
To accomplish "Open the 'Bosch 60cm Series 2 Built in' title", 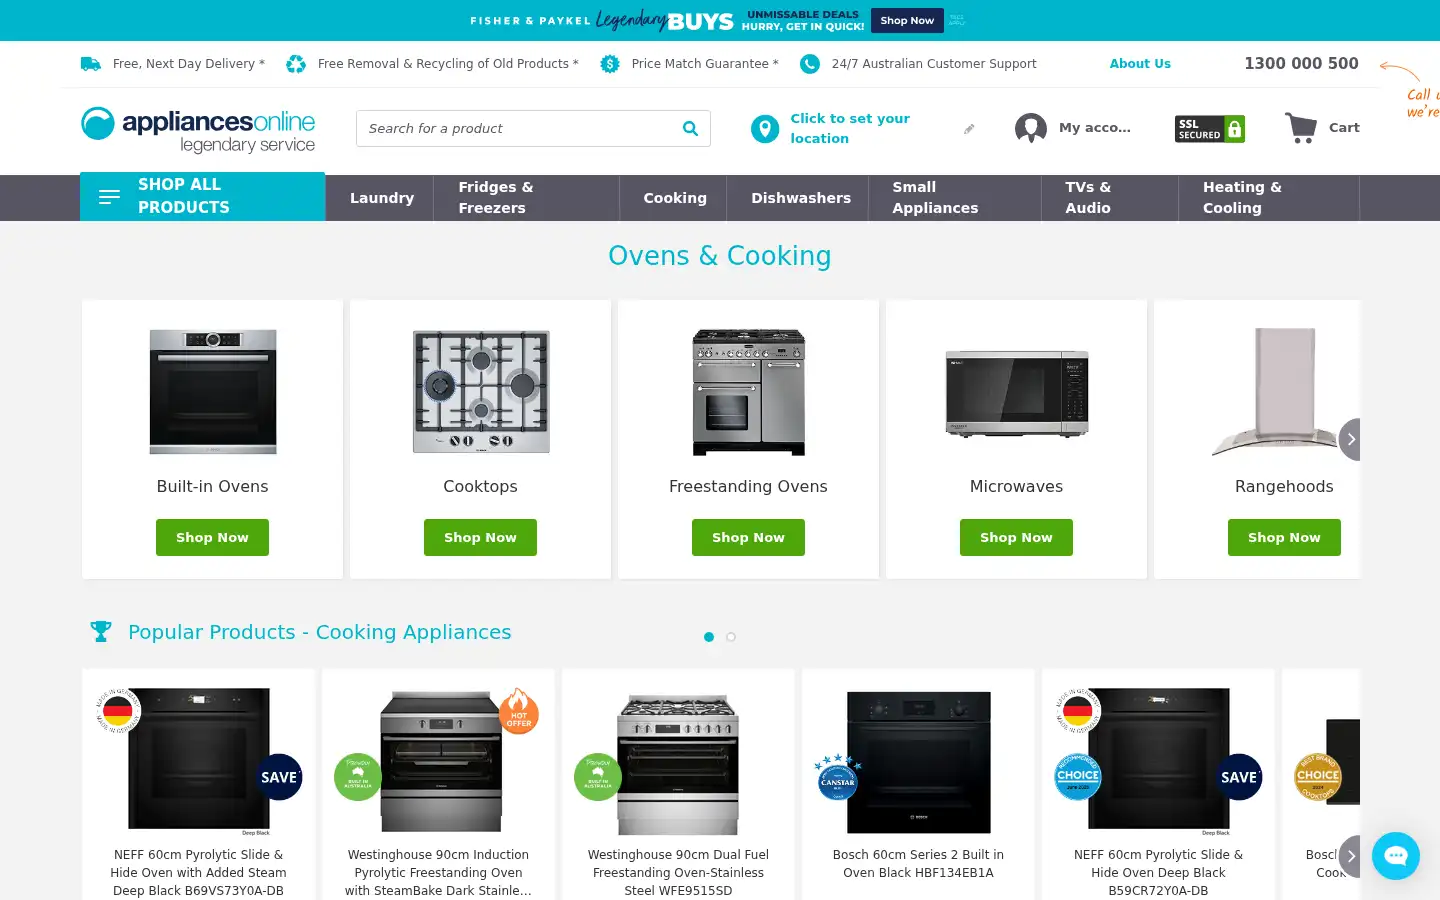I will click(918, 863).
